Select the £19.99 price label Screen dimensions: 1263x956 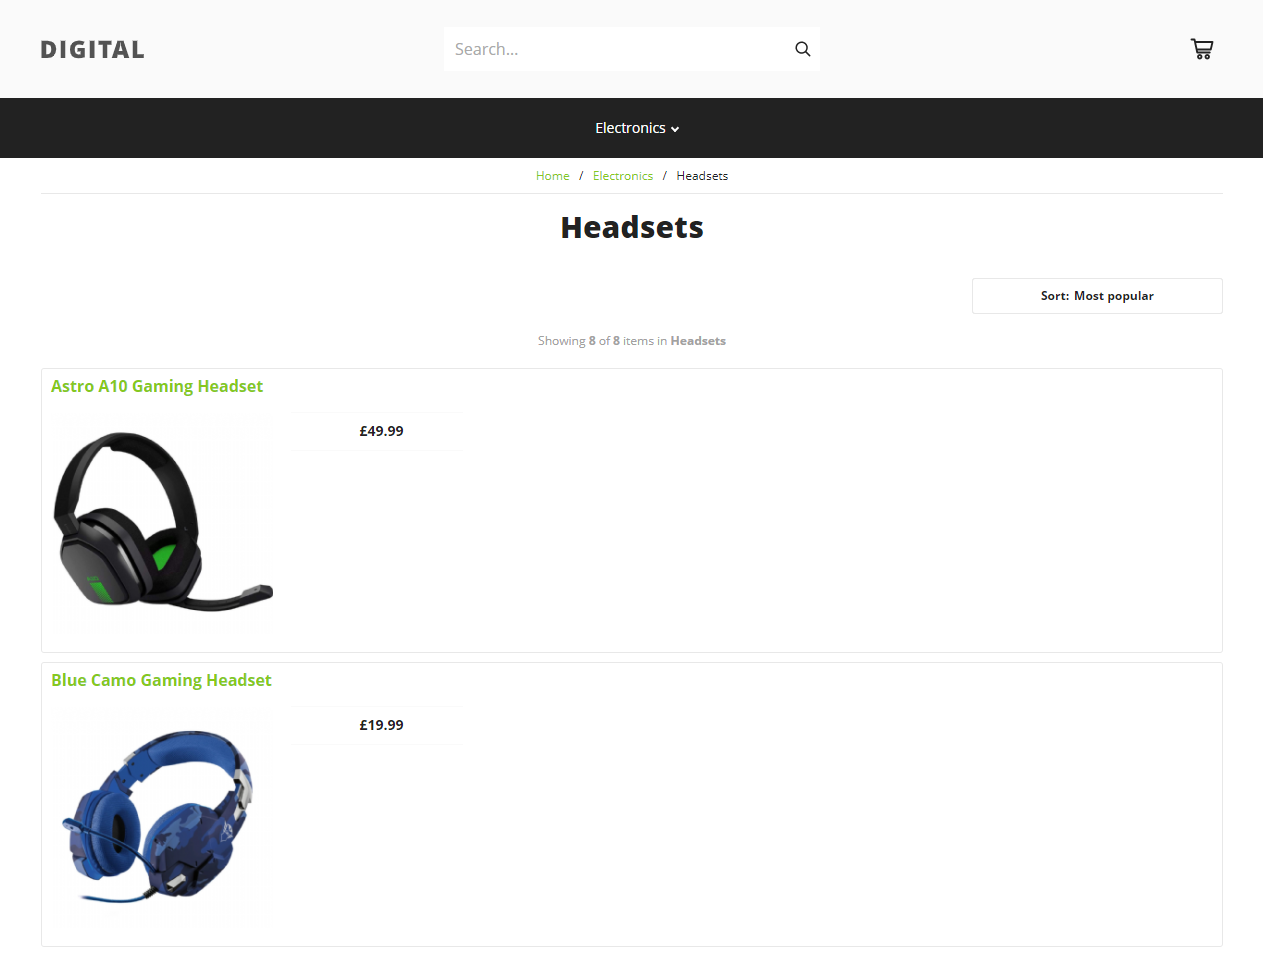coord(381,725)
